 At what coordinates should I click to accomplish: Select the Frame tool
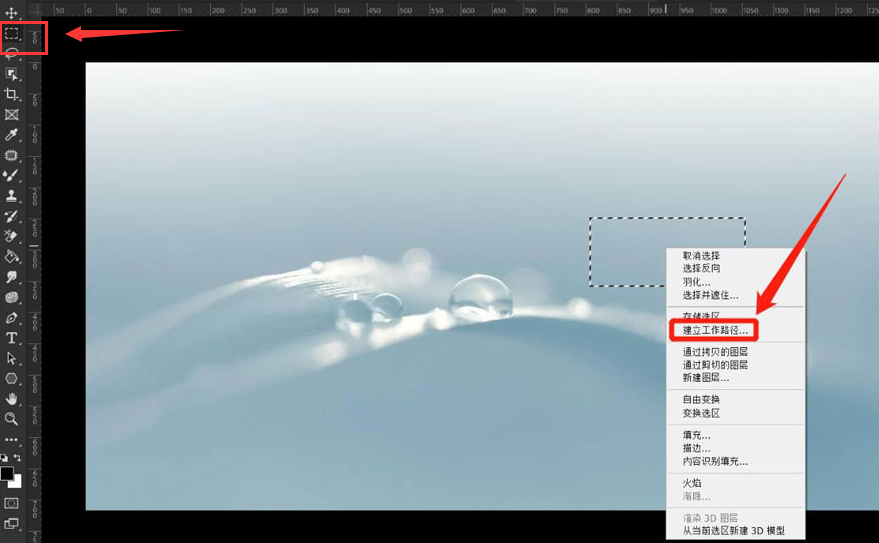pyautogui.click(x=11, y=115)
